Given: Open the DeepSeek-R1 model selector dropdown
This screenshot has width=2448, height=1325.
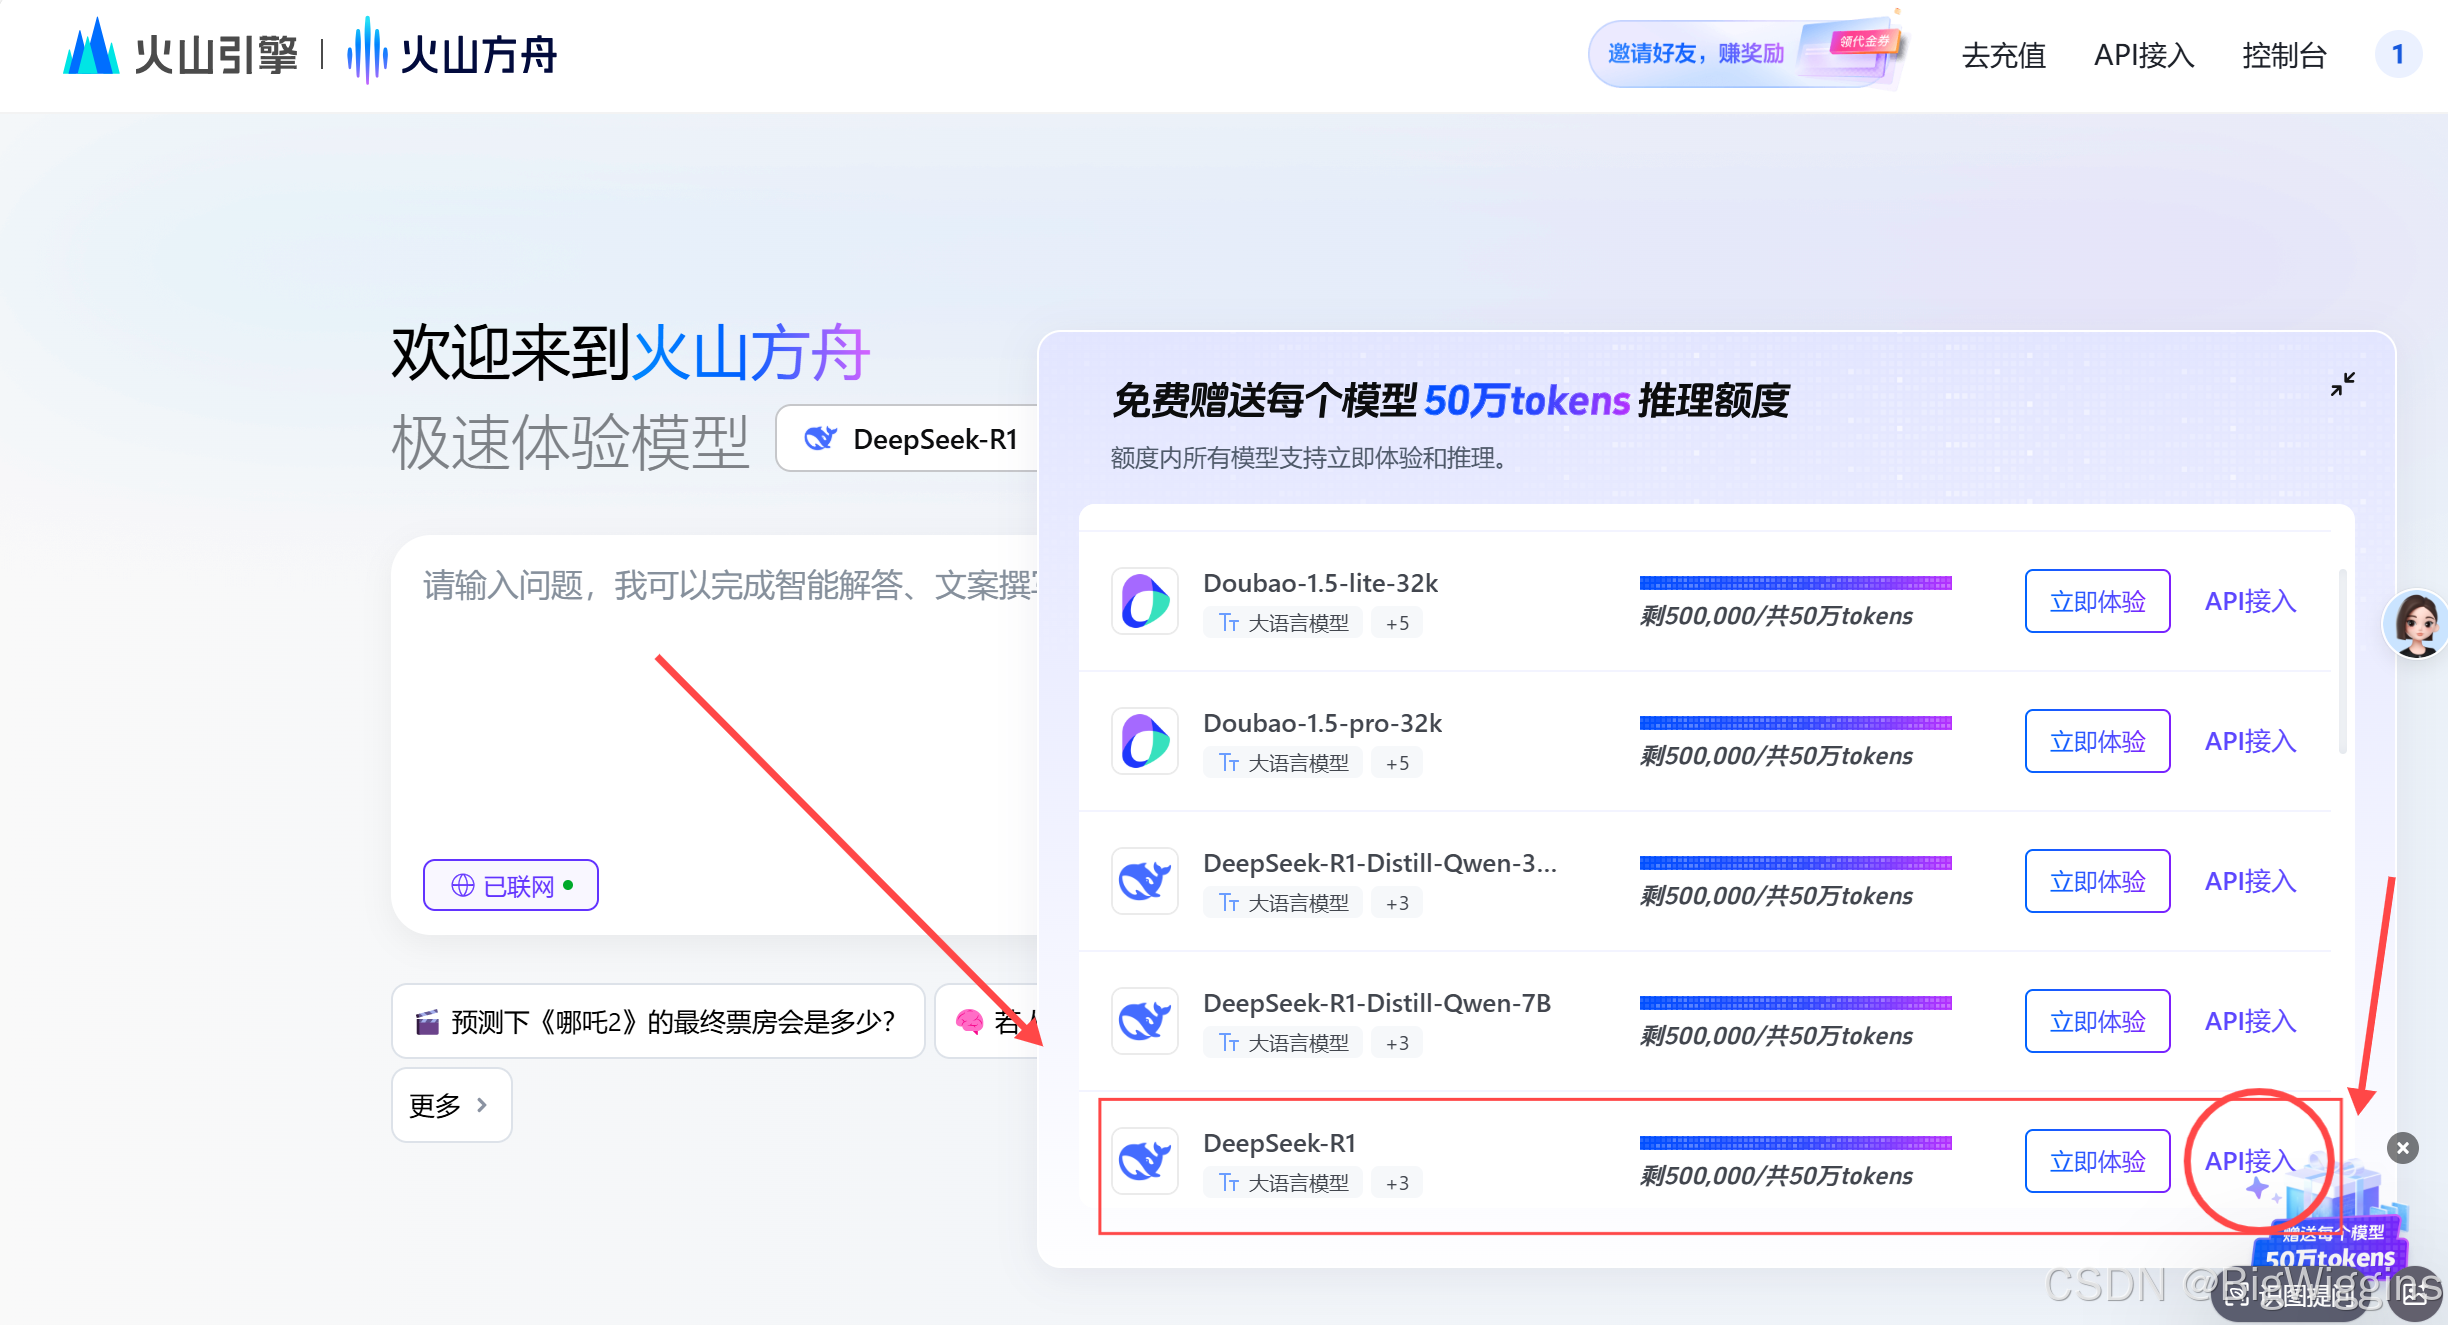Looking at the screenshot, I should point(910,439).
